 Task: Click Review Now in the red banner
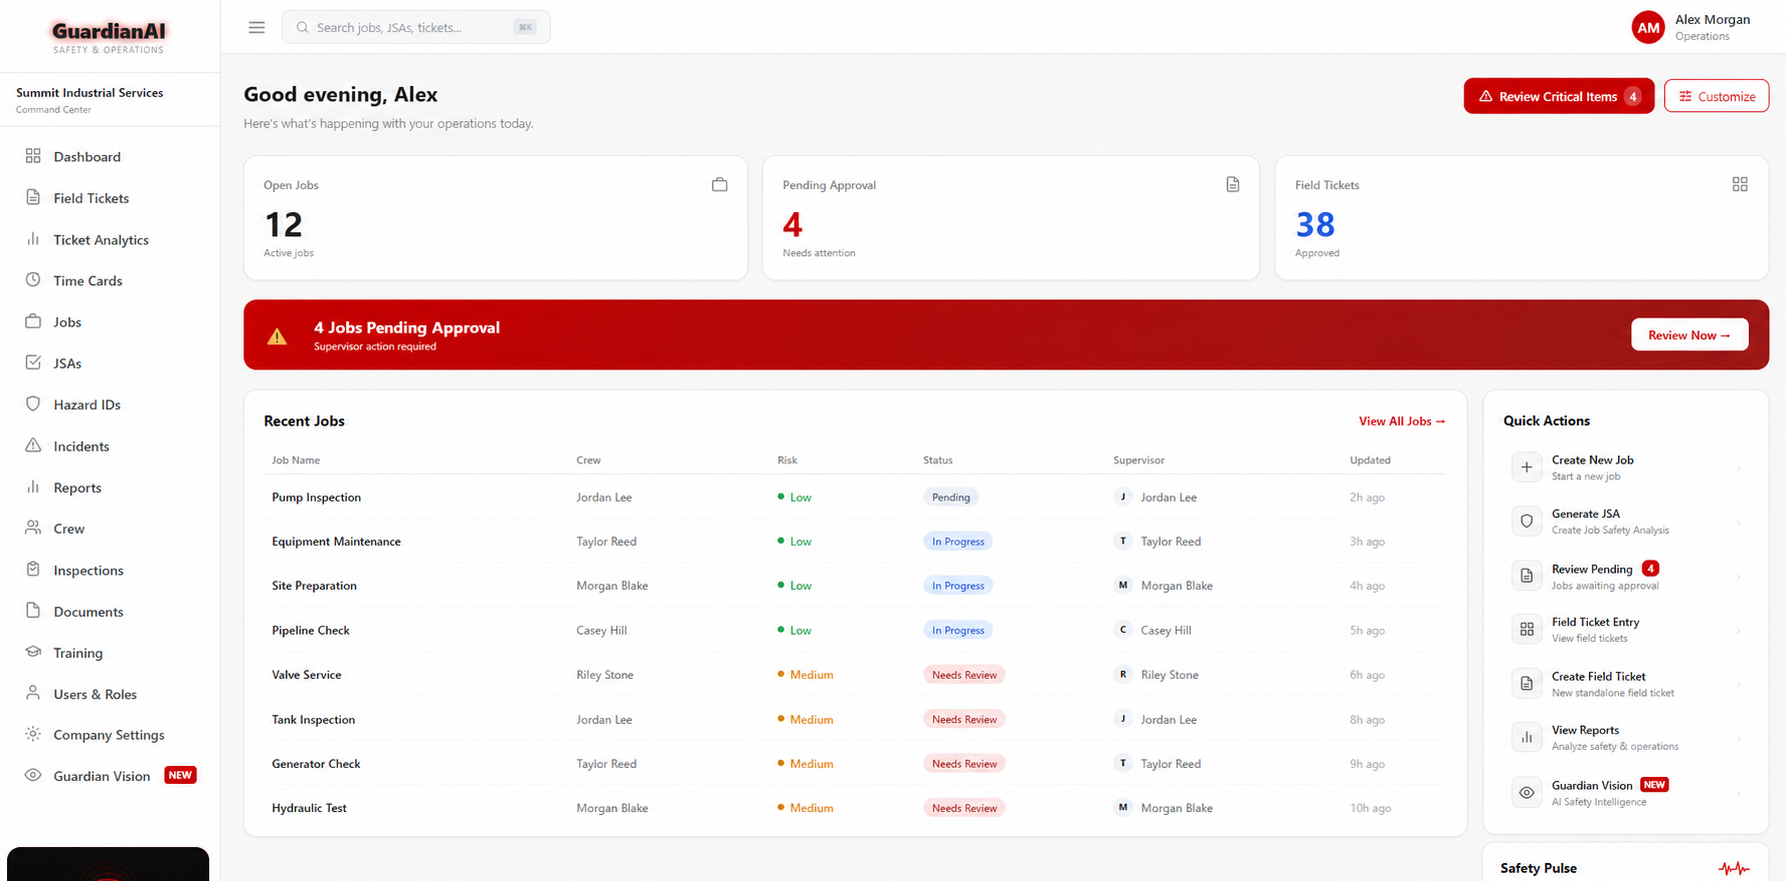[1689, 335]
